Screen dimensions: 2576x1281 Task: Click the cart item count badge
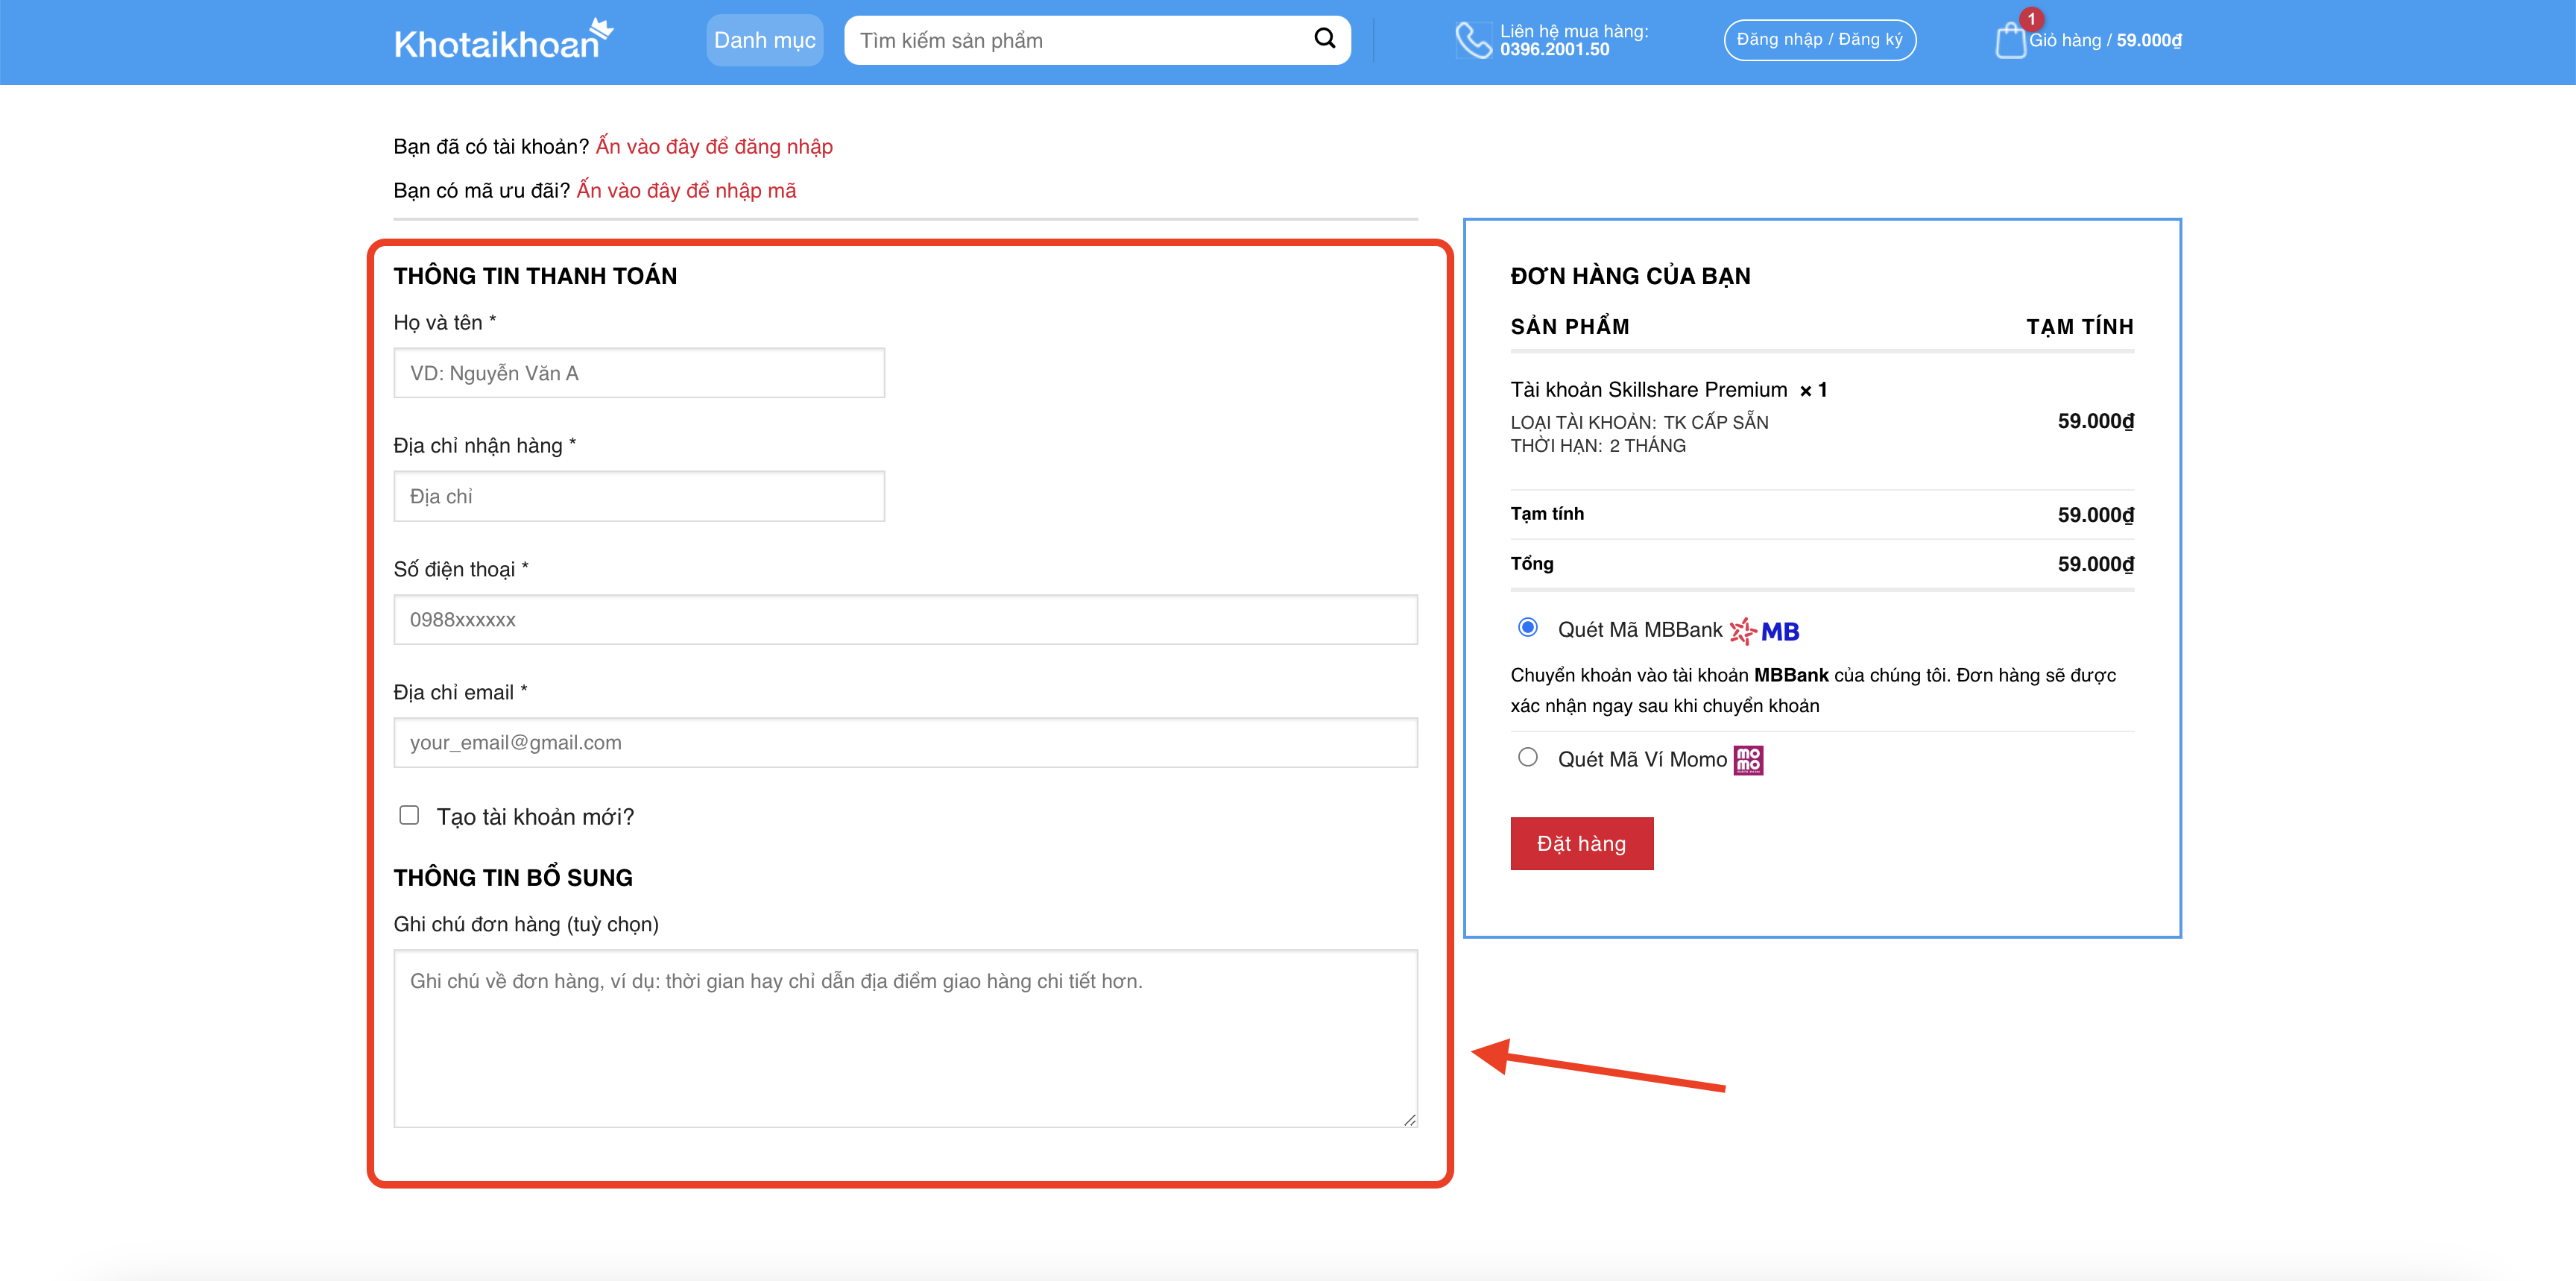click(x=2031, y=18)
